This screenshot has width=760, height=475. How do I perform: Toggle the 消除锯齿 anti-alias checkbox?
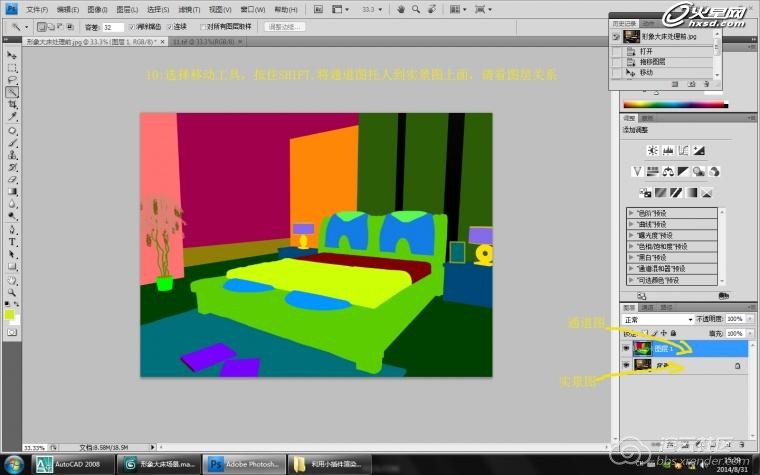click(131, 27)
